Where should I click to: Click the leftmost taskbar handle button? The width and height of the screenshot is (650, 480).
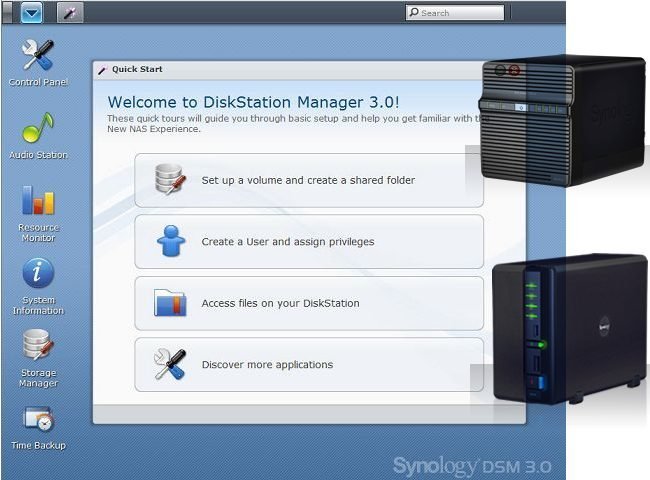coord(7,12)
